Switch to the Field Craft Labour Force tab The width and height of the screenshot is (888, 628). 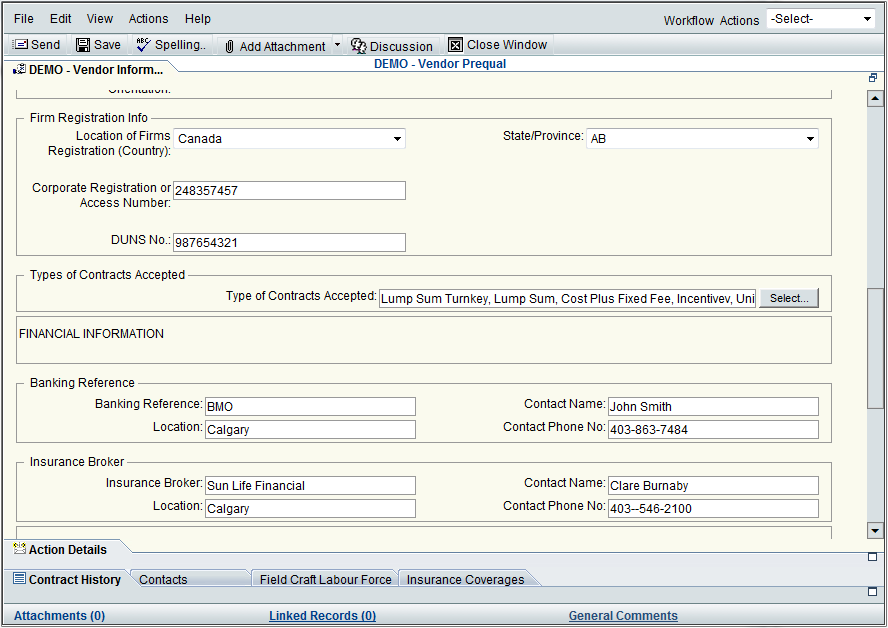coord(325,580)
